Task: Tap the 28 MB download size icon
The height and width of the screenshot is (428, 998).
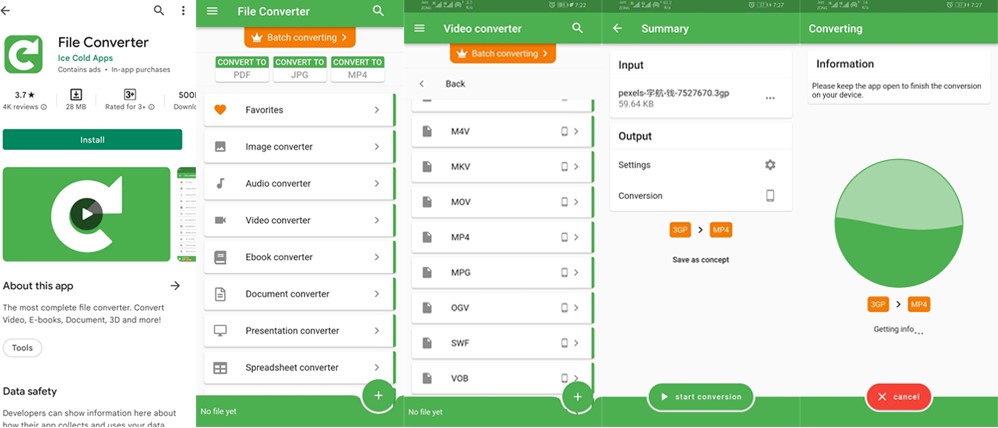Action: pyautogui.click(x=76, y=94)
